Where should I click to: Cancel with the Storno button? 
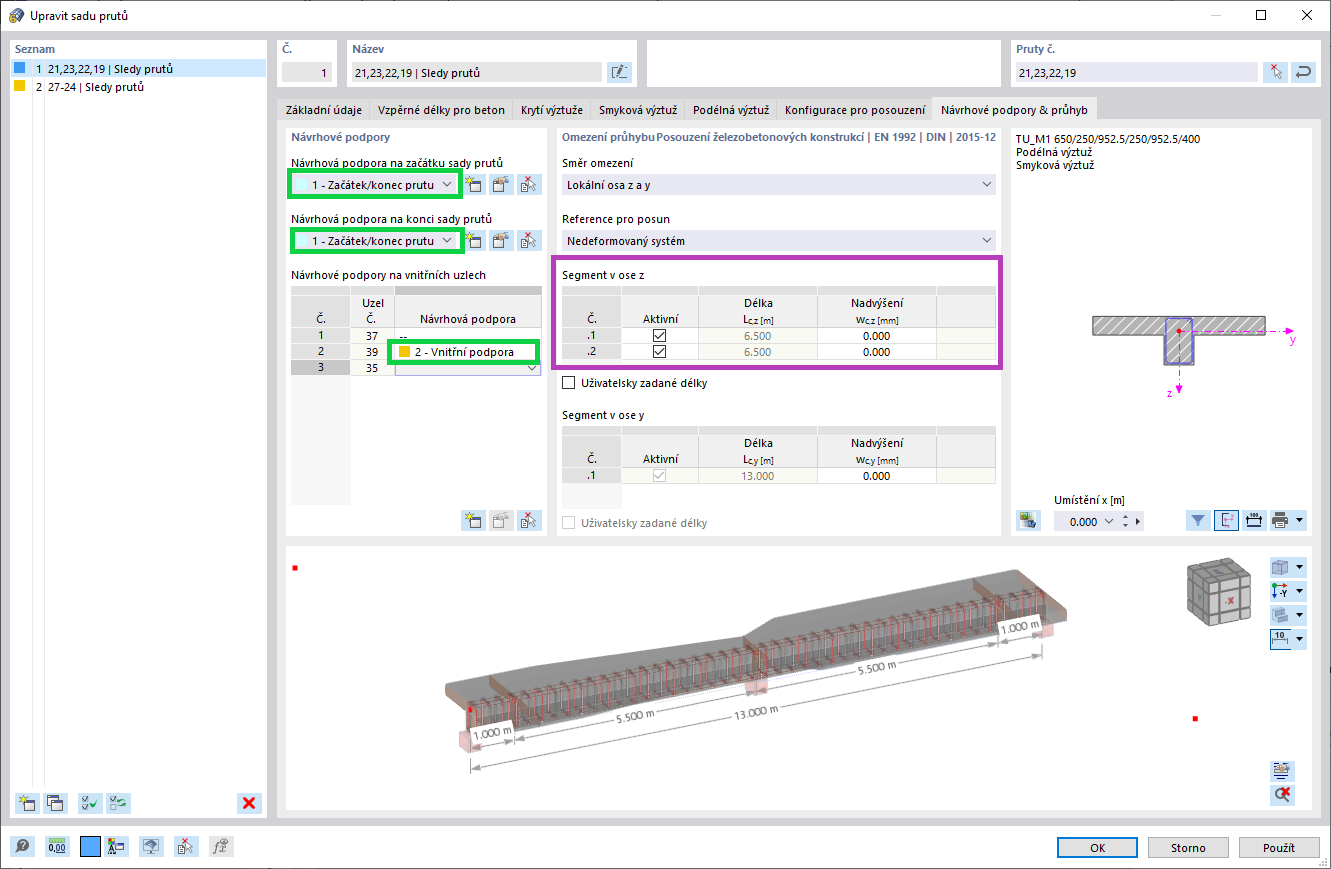tap(1188, 847)
